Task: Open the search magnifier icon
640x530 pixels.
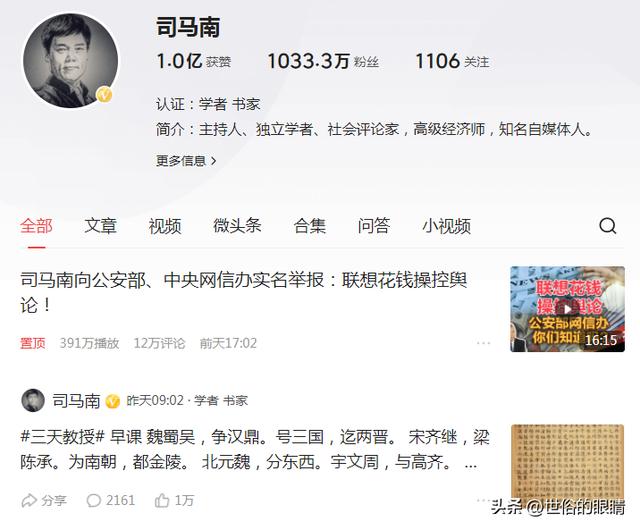Action: [x=607, y=226]
